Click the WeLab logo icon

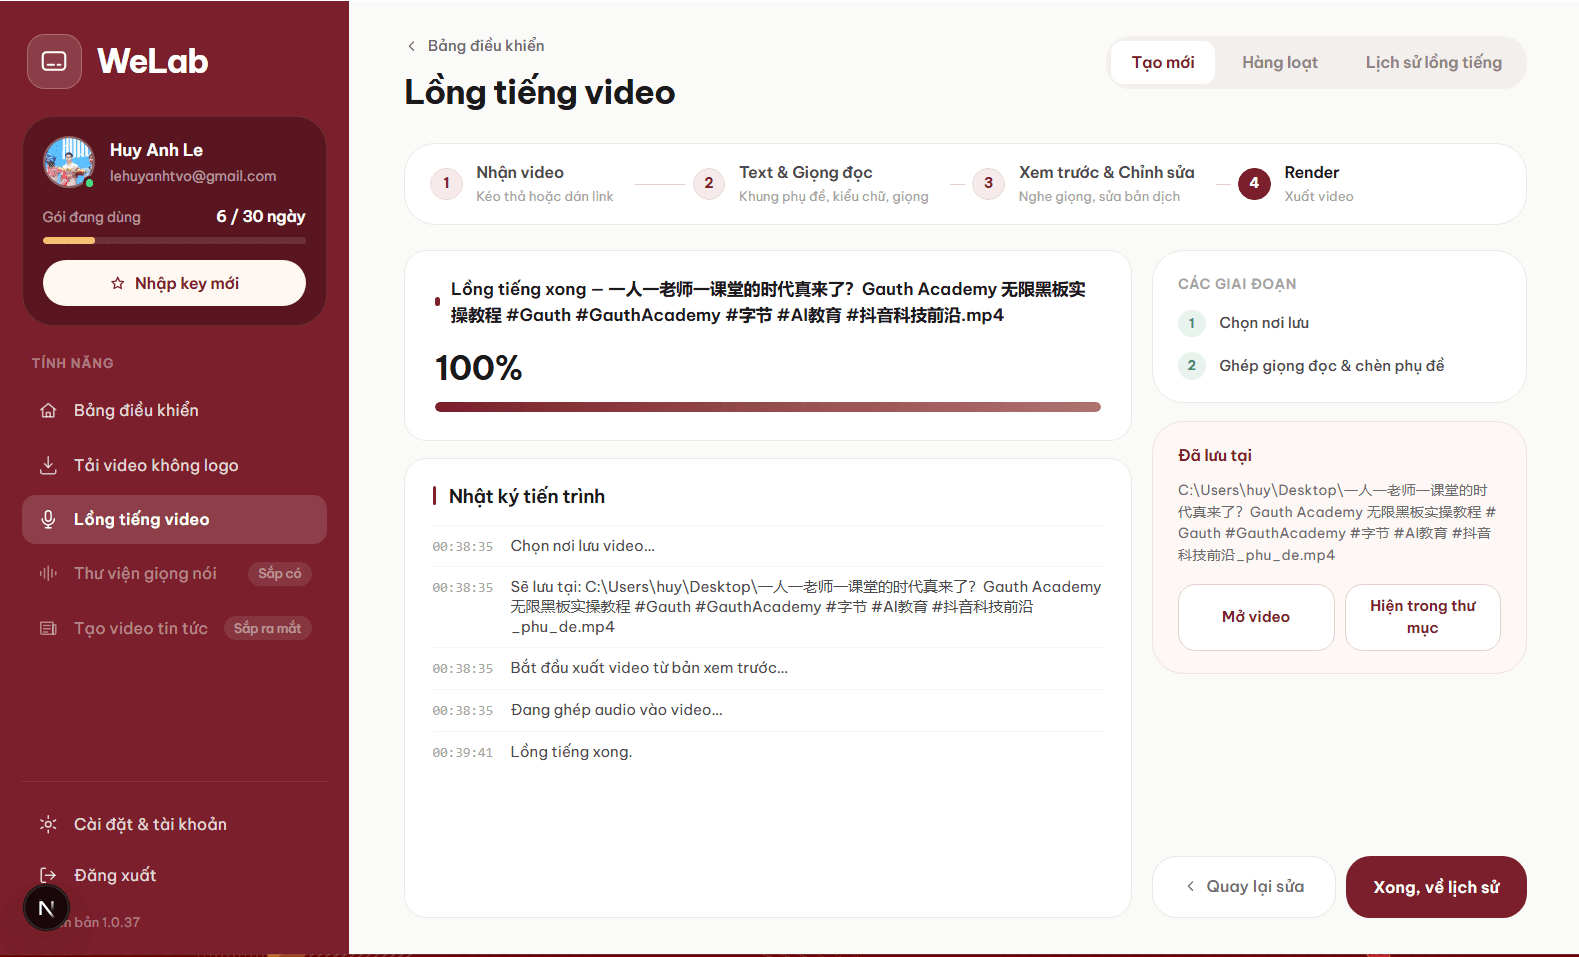[x=54, y=62]
